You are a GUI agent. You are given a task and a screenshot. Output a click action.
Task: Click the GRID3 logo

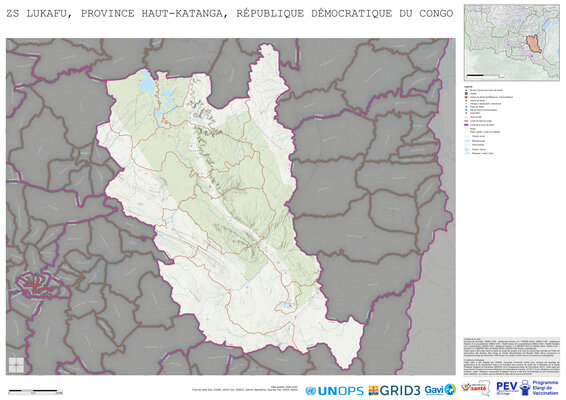pos(394,390)
